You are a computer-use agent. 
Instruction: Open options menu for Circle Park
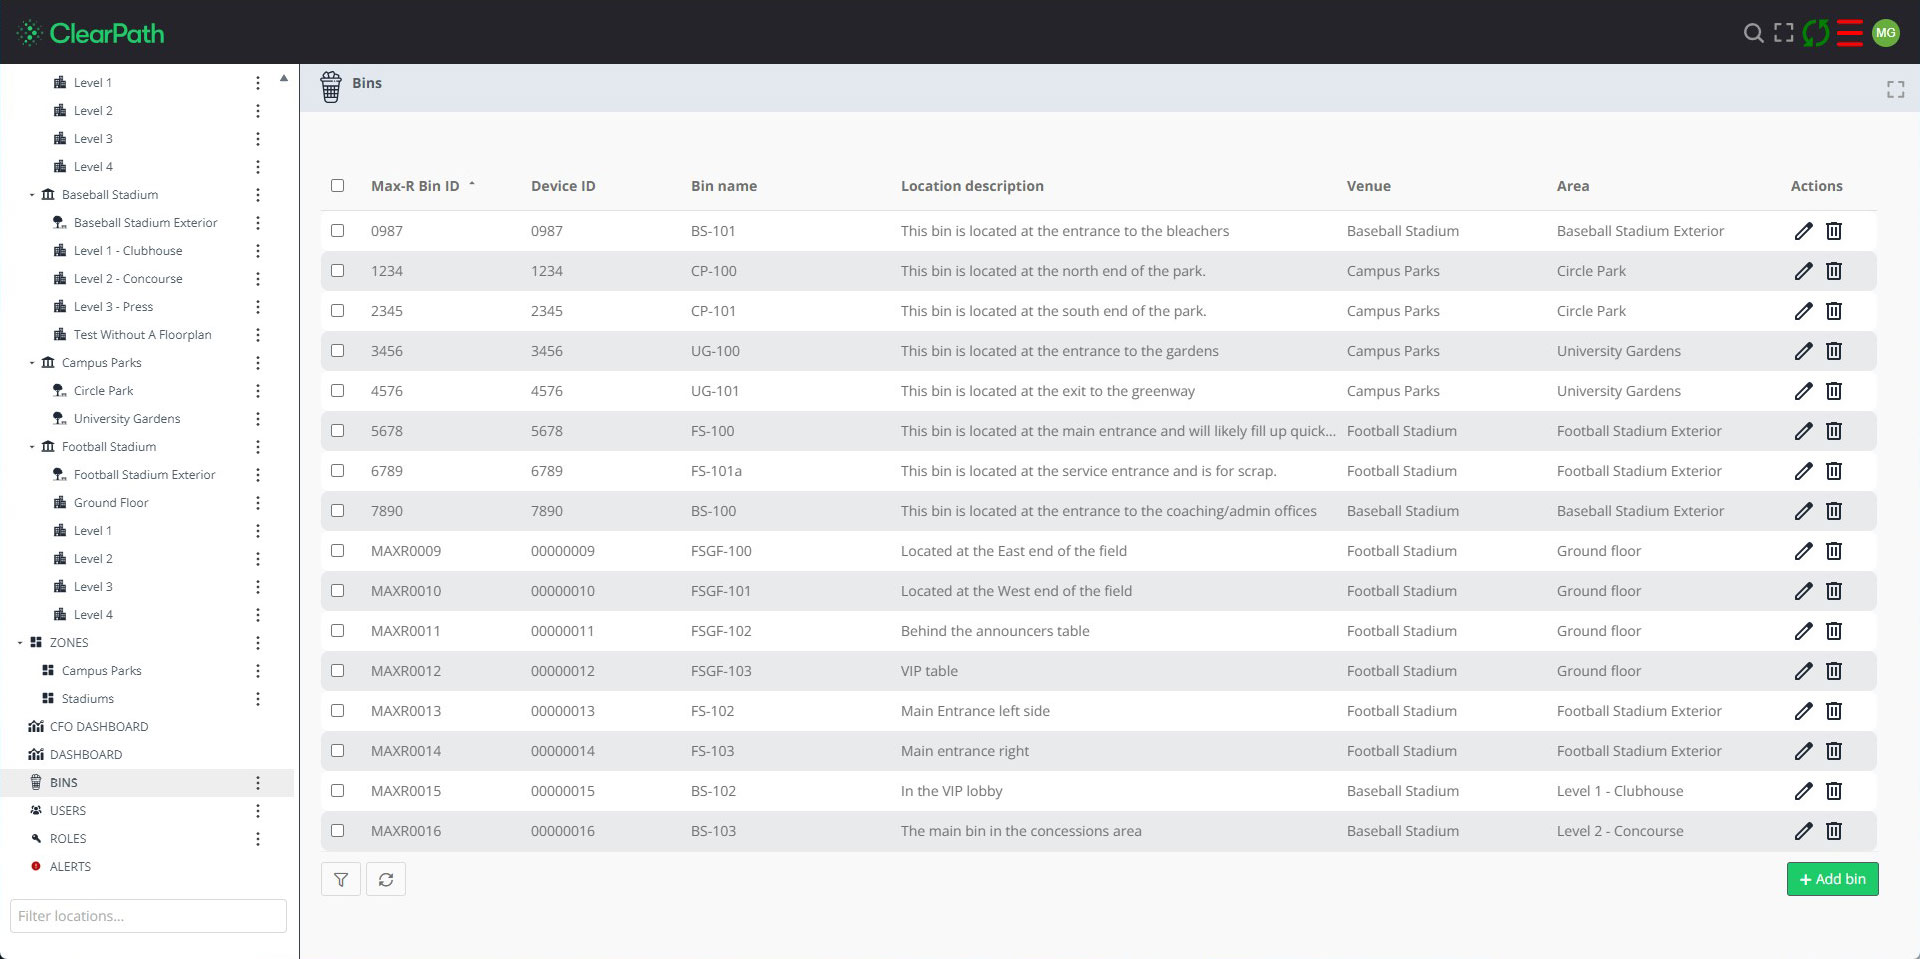[258, 391]
